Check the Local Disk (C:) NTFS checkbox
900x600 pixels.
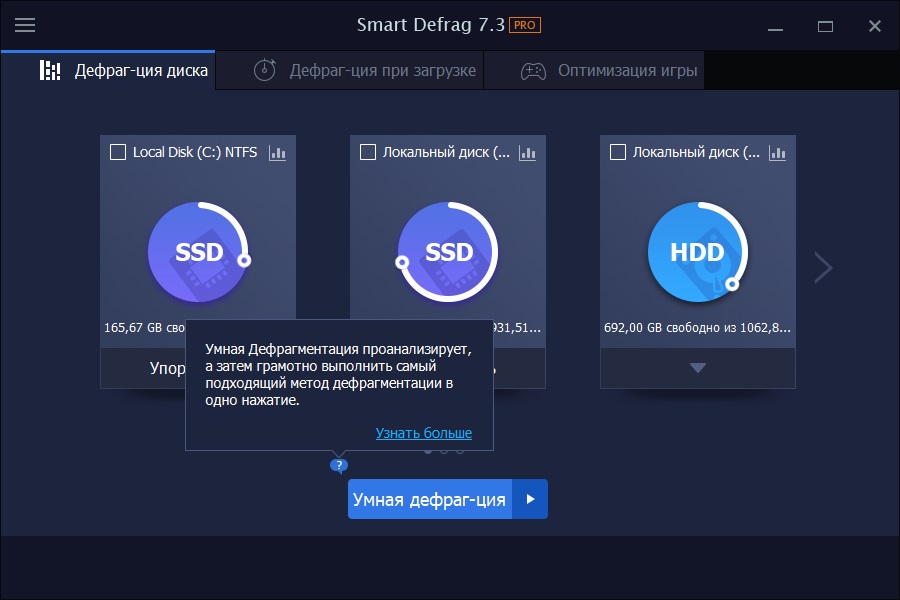118,152
